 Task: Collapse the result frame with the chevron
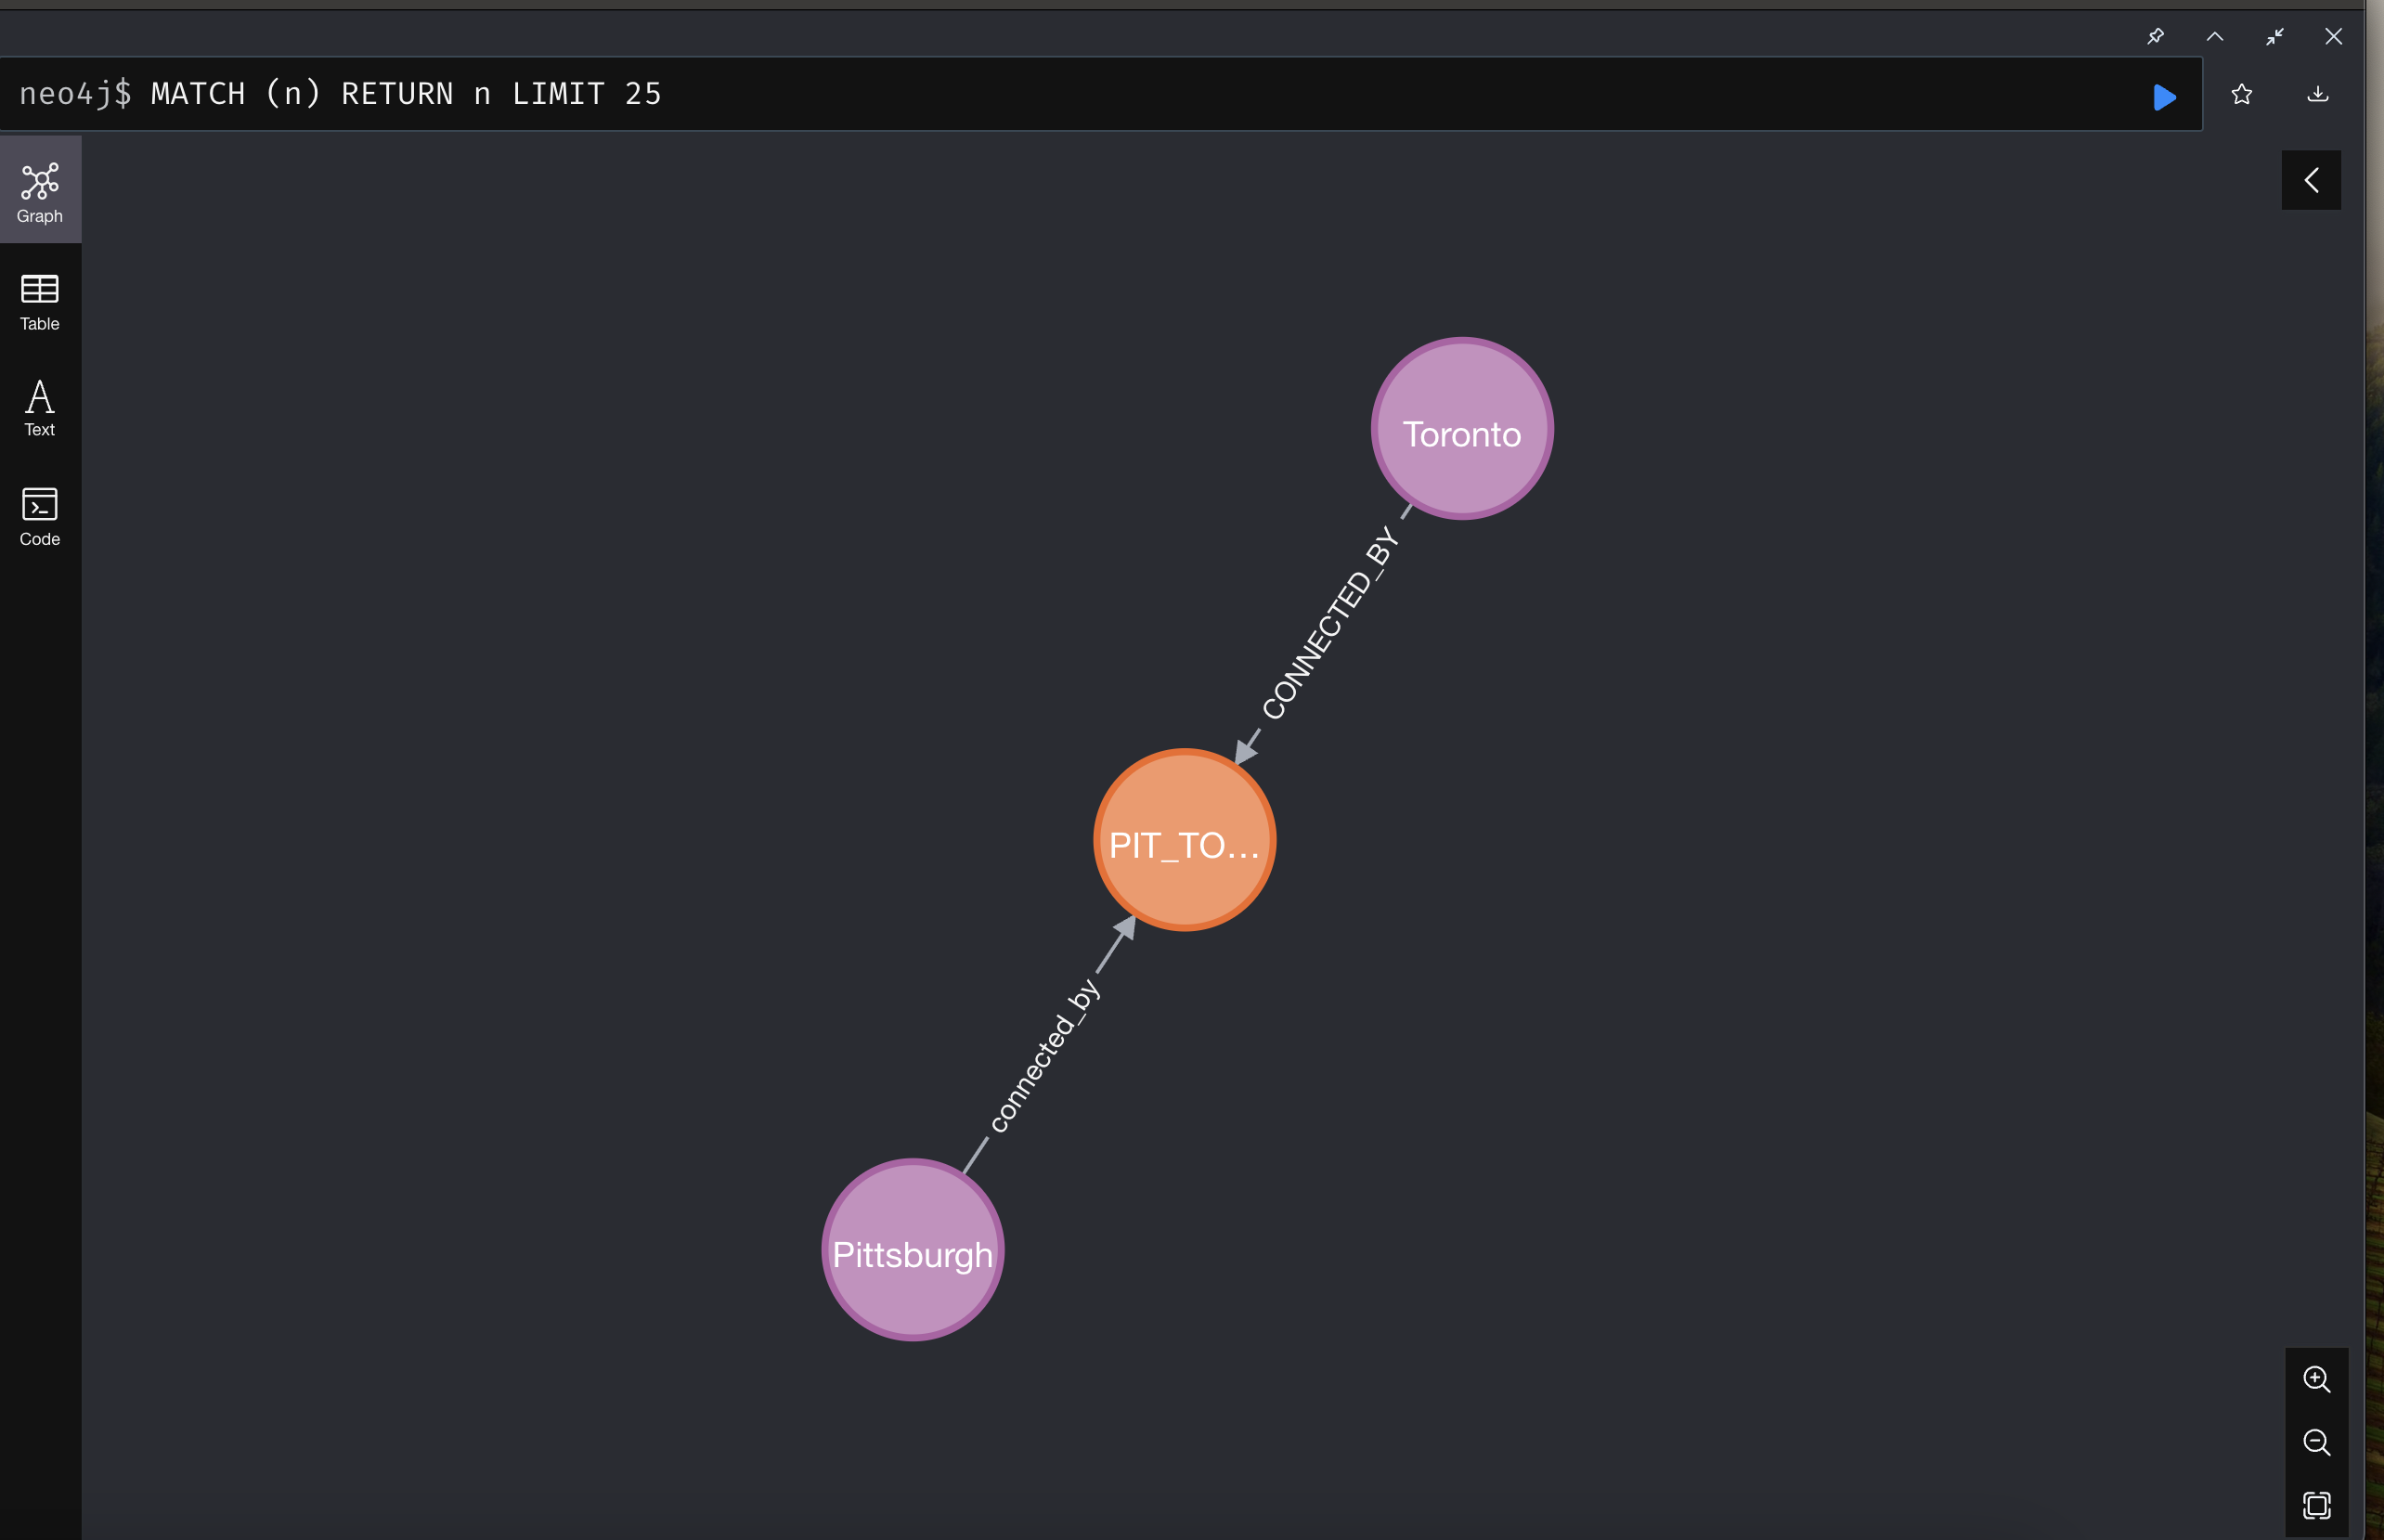[2215, 36]
